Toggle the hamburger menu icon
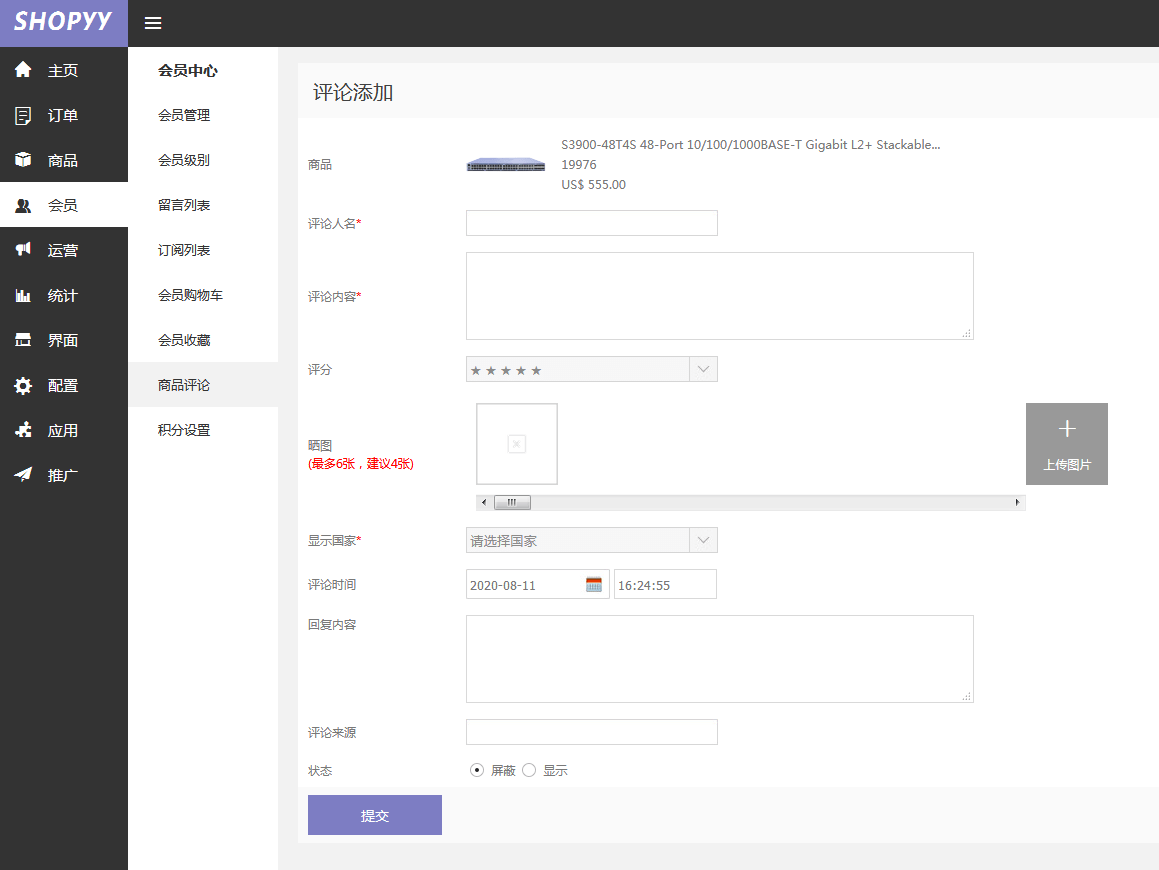The image size is (1159, 870). (x=153, y=23)
